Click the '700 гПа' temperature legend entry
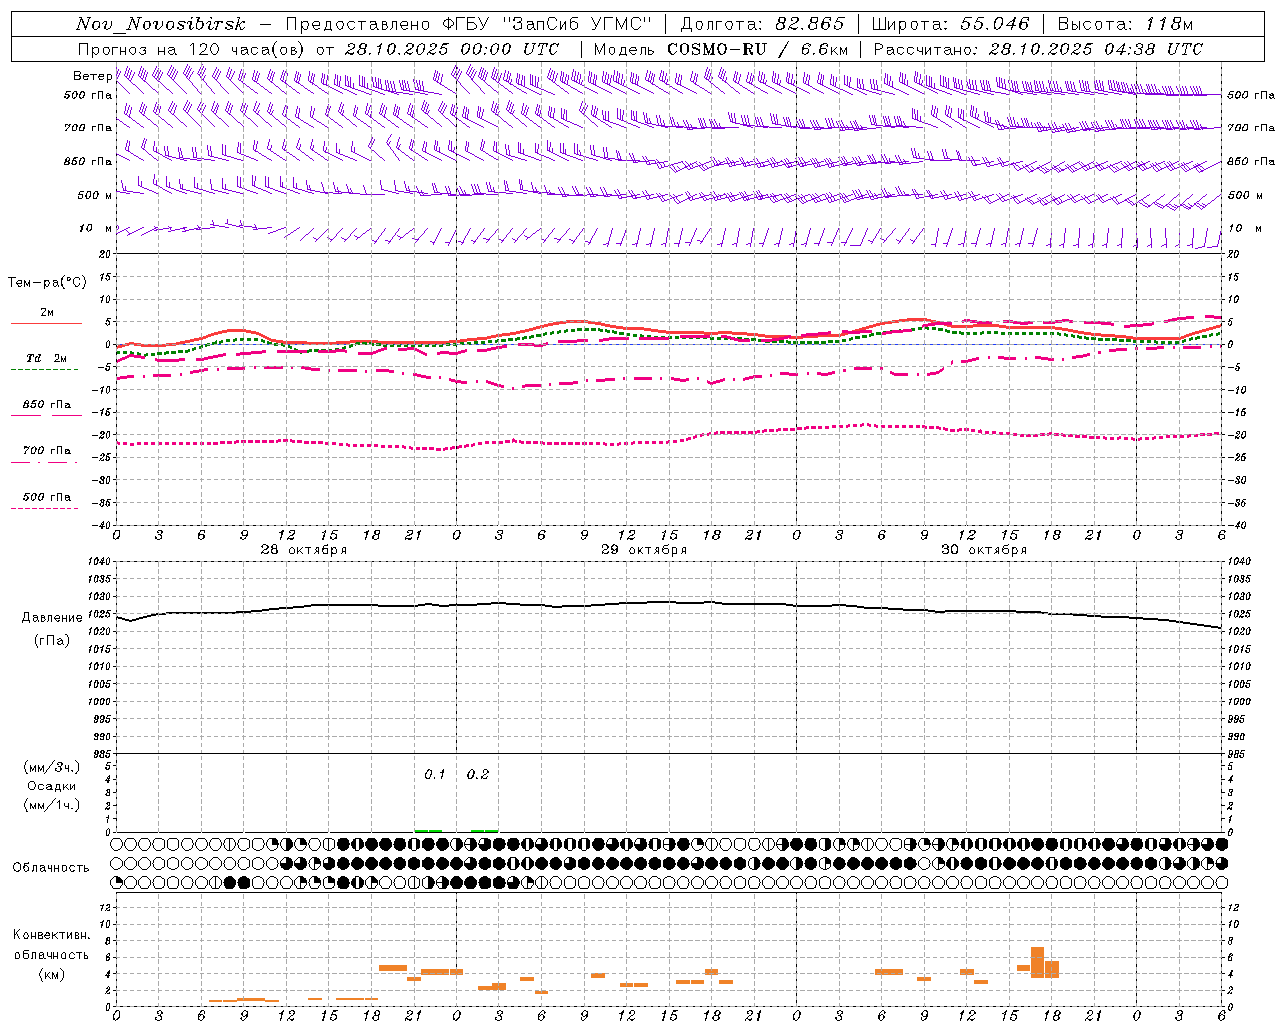This screenshot has height=1024, width=1280. 47,451
